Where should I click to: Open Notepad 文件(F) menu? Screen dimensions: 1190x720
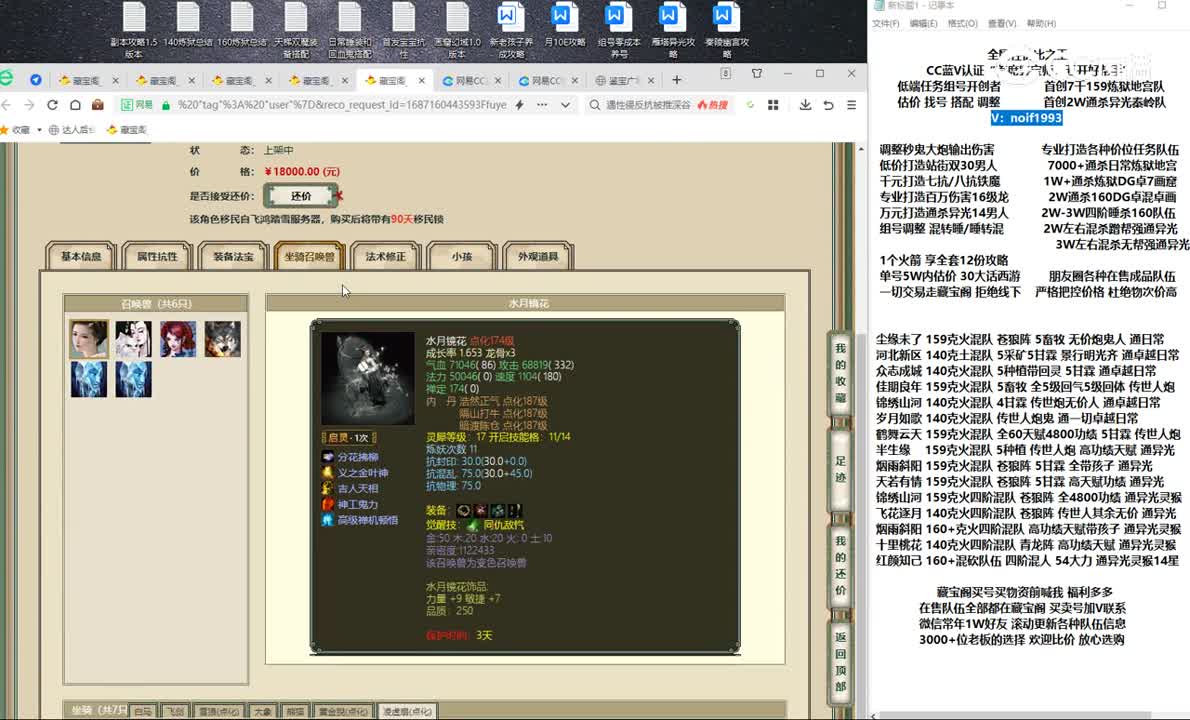tap(885, 24)
